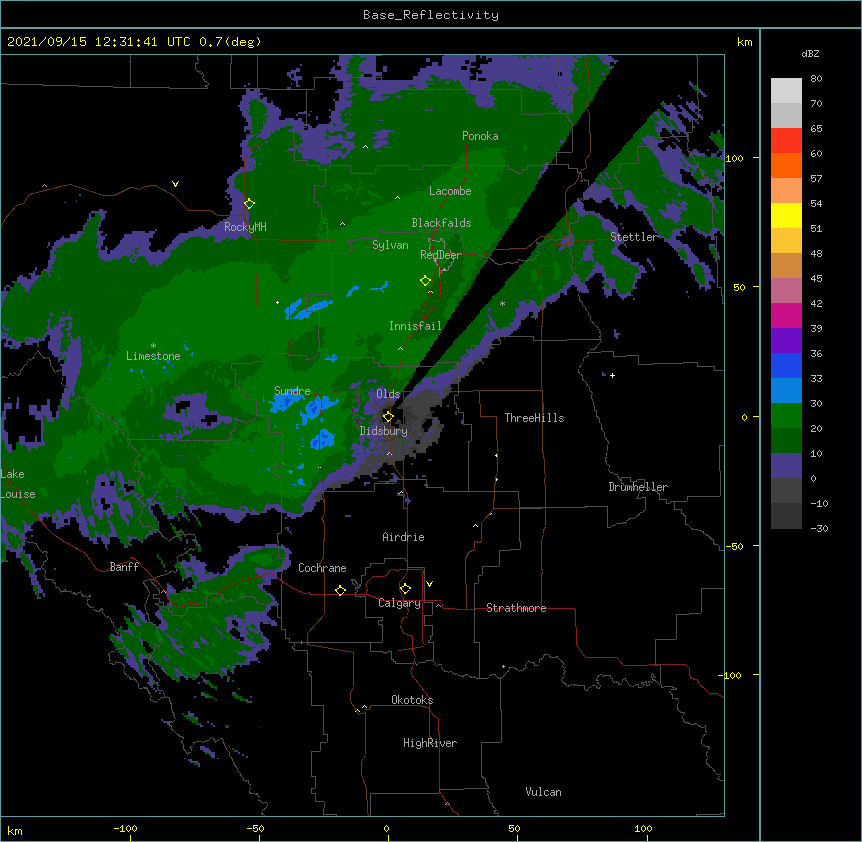The height and width of the screenshot is (842, 862).
Task: Pick the light gray 80 dBZ color band
Action: (x=786, y=91)
